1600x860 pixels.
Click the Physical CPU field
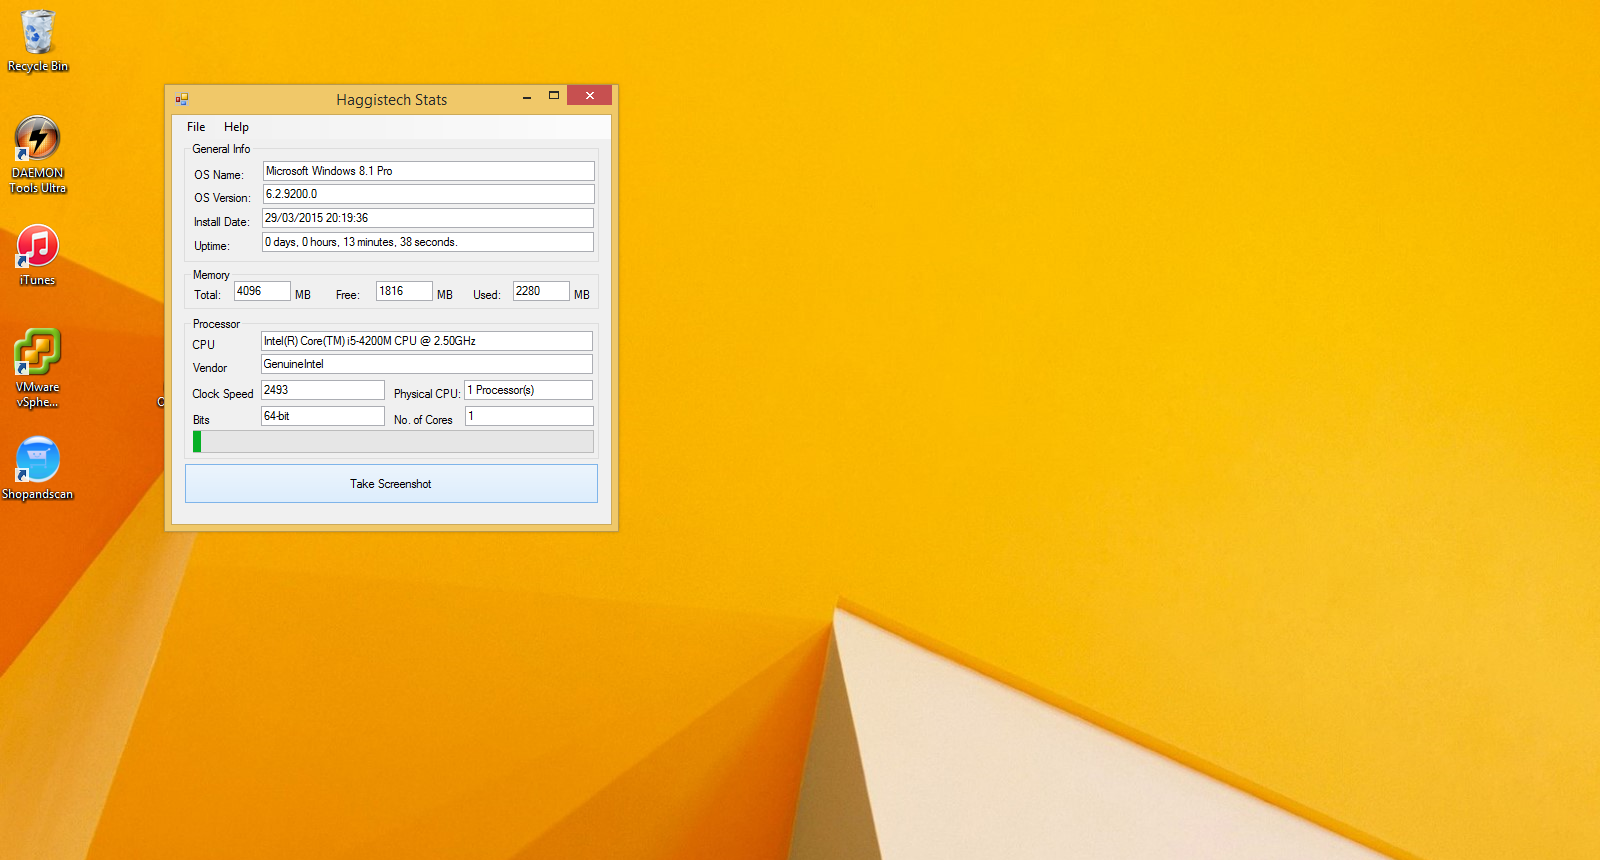(529, 390)
